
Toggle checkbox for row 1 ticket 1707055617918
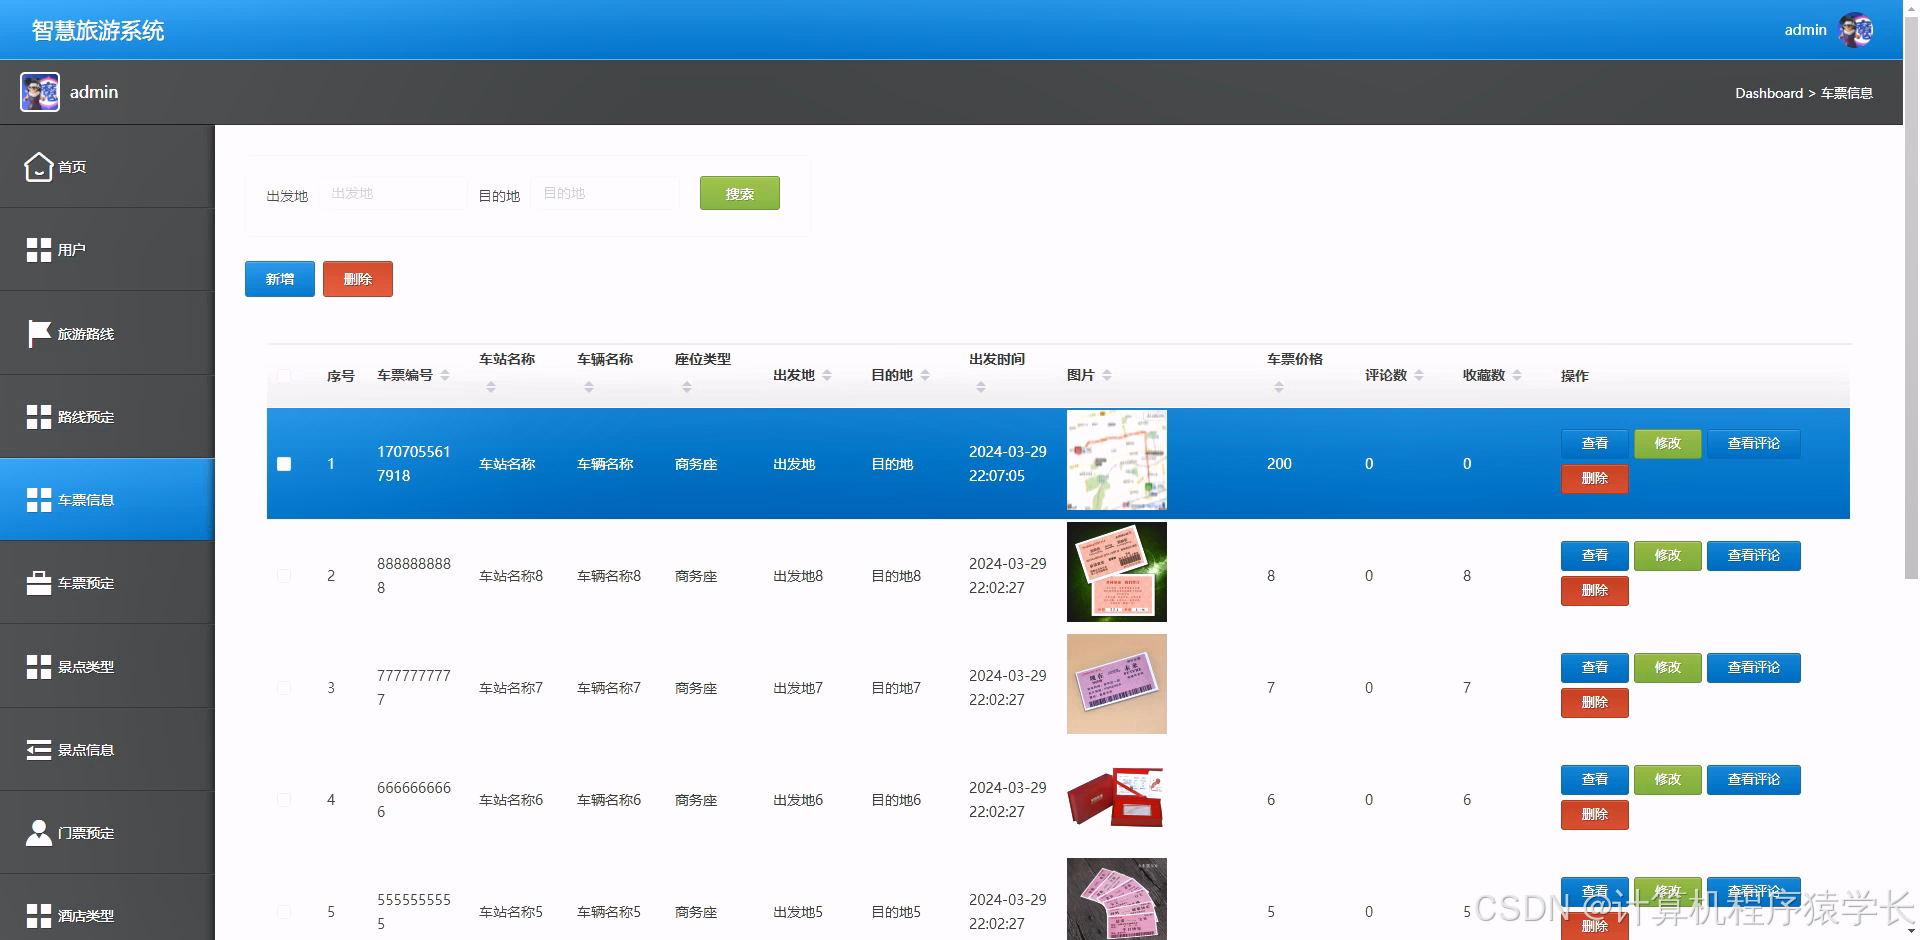(x=284, y=464)
